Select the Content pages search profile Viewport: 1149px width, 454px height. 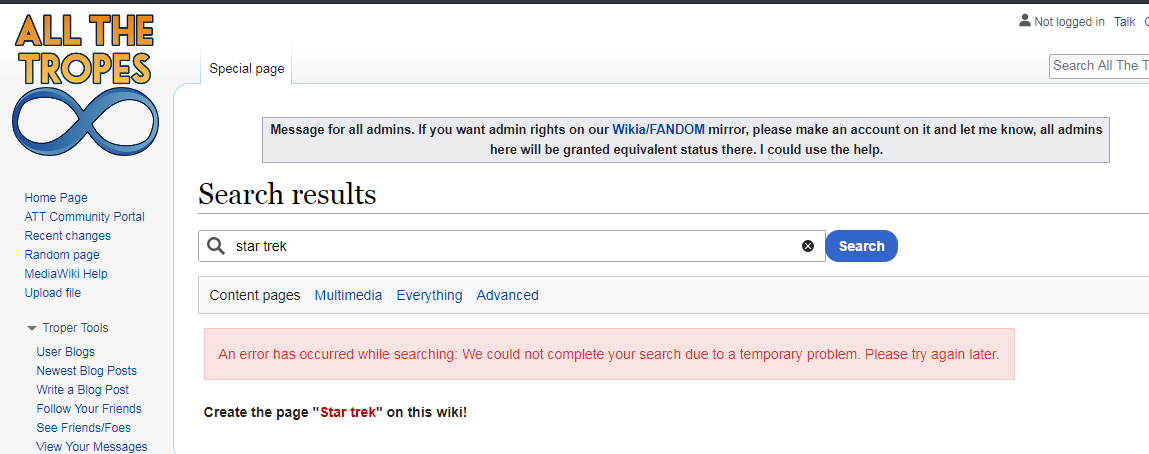coord(255,295)
